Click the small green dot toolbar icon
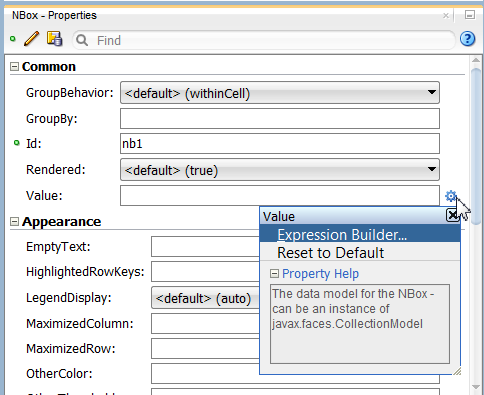Image resolution: width=484 pixels, height=395 pixels. click(x=13, y=39)
